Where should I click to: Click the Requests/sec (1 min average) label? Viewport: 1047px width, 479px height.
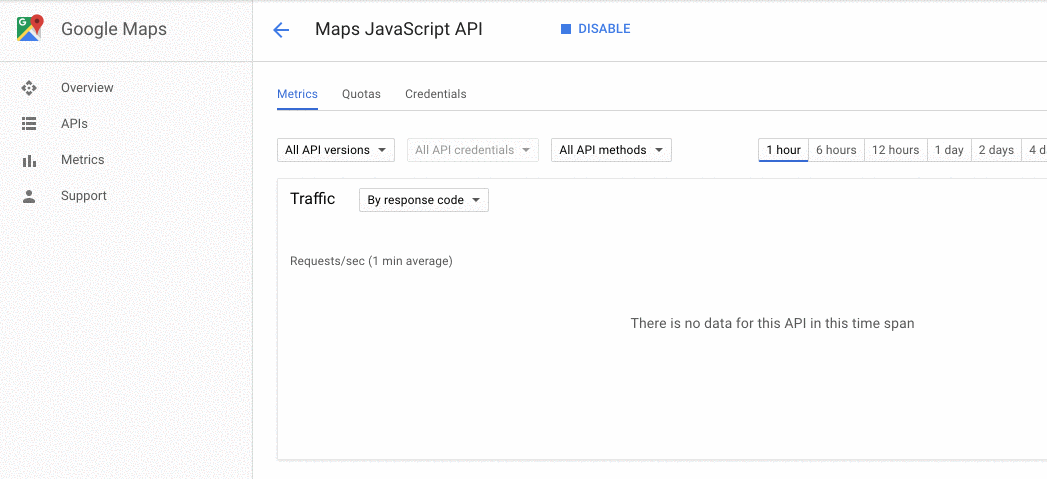pyautogui.click(x=371, y=261)
